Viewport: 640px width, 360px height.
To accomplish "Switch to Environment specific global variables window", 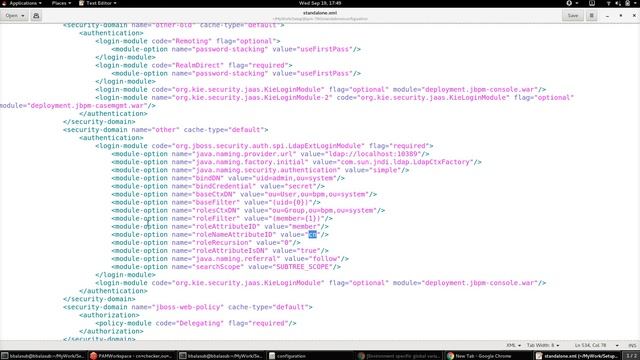I will pos(400,356).
